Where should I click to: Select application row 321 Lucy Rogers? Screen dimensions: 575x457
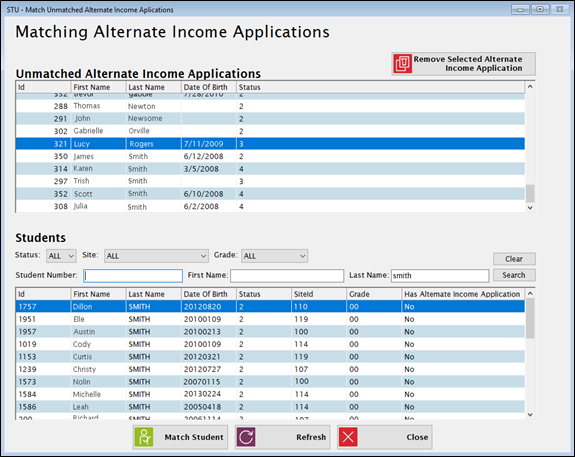270,144
